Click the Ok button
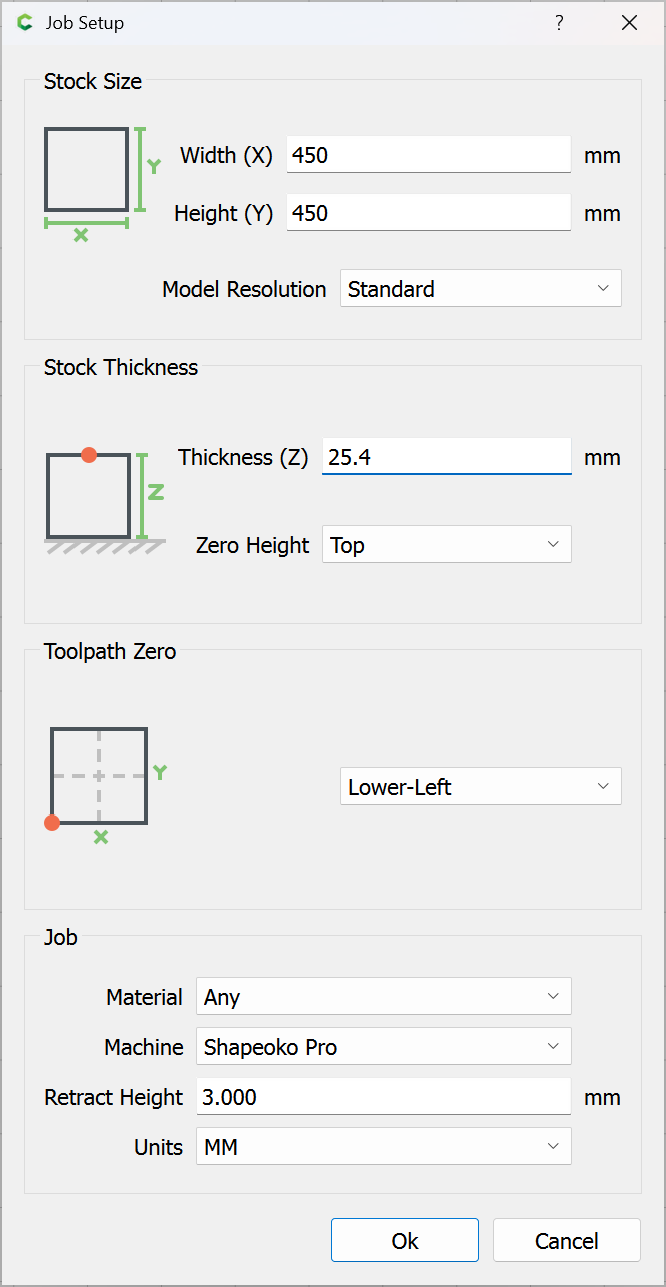The width and height of the screenshot is (666, 1287). (x=405, y=1241)
